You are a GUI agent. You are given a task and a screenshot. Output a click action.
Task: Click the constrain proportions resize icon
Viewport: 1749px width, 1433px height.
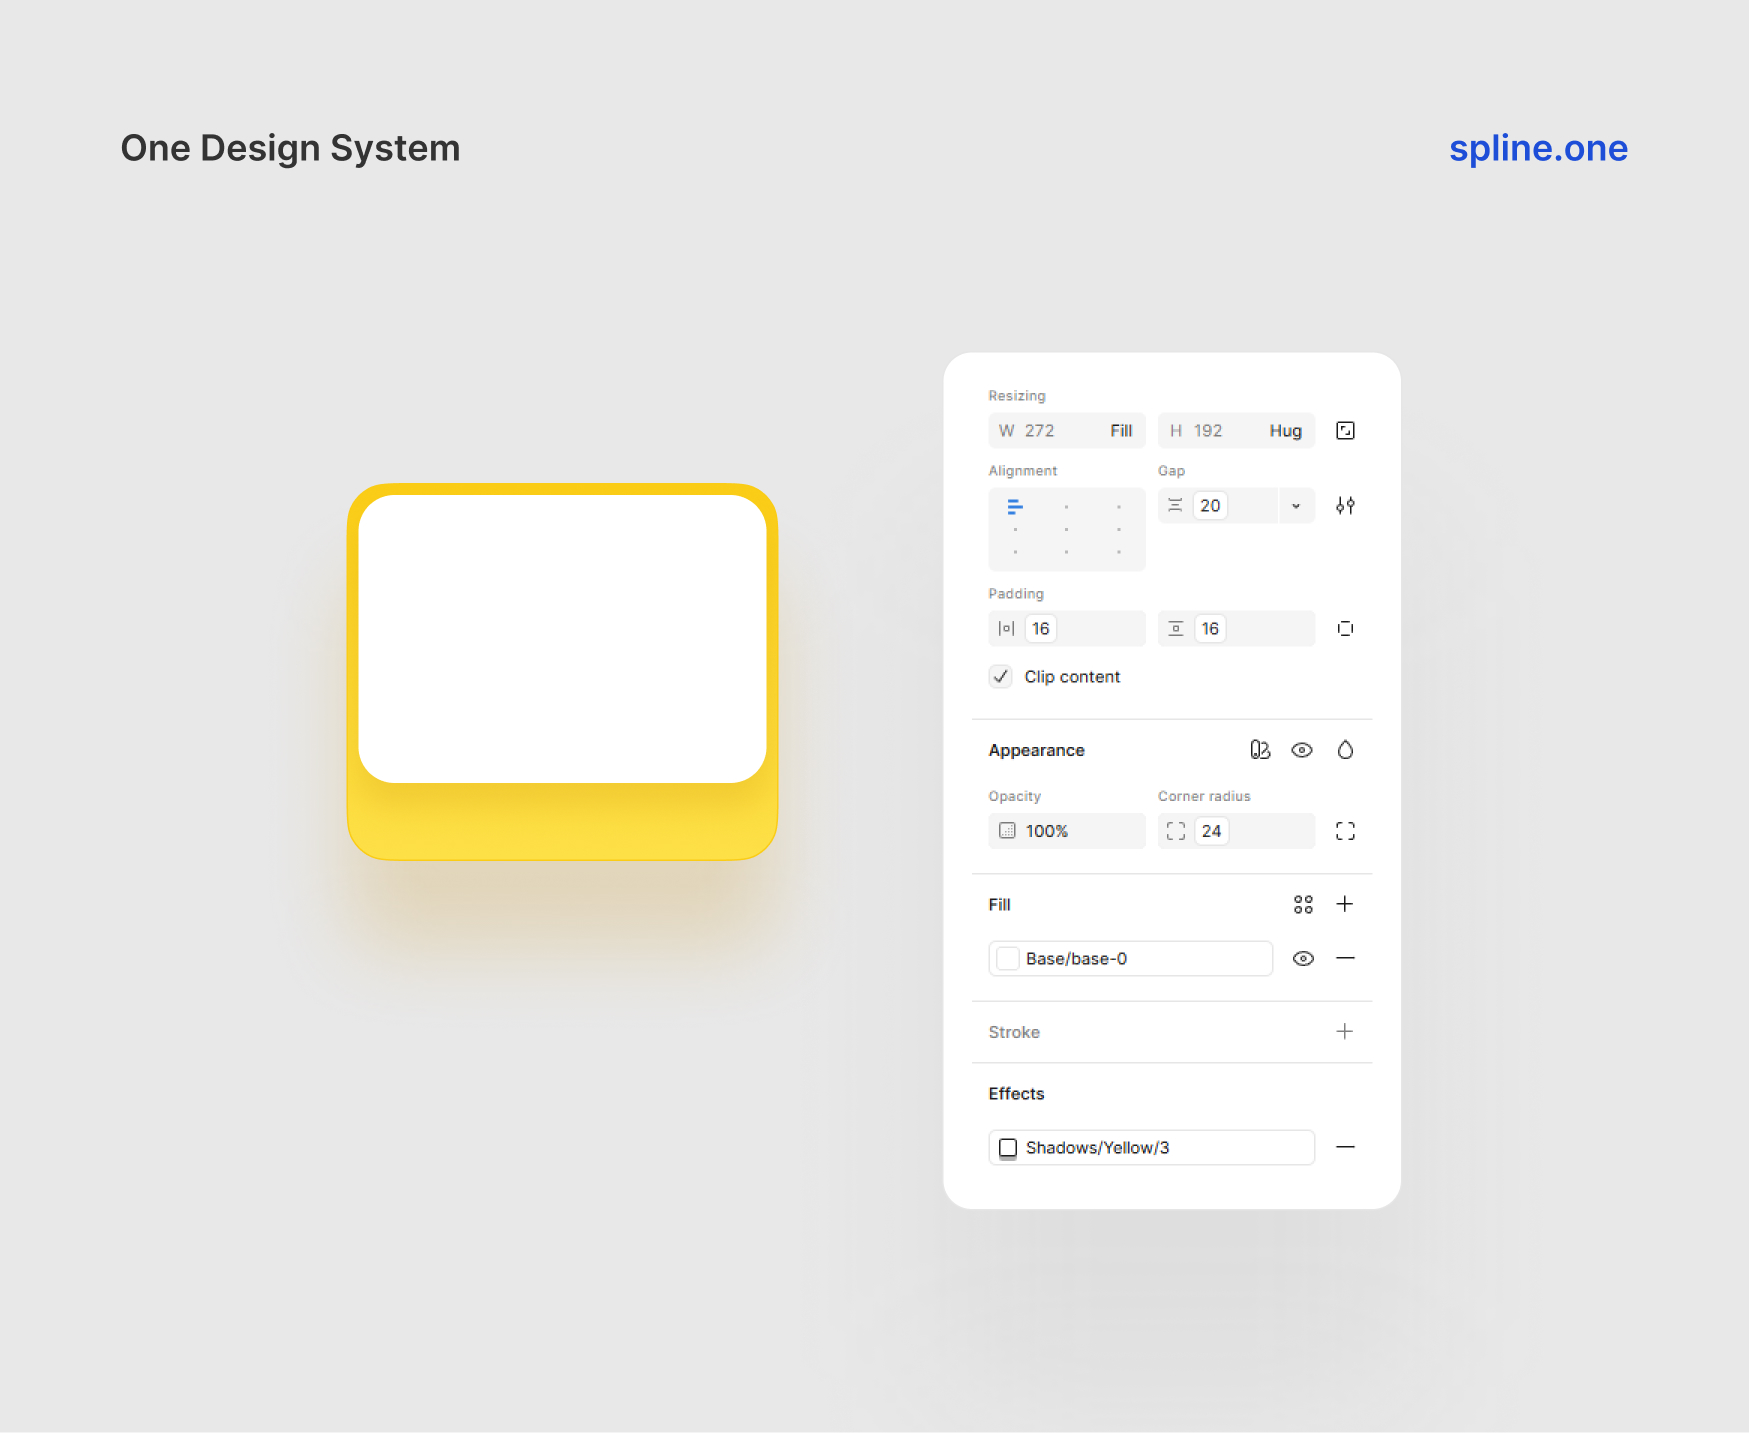pos(1345,431)
